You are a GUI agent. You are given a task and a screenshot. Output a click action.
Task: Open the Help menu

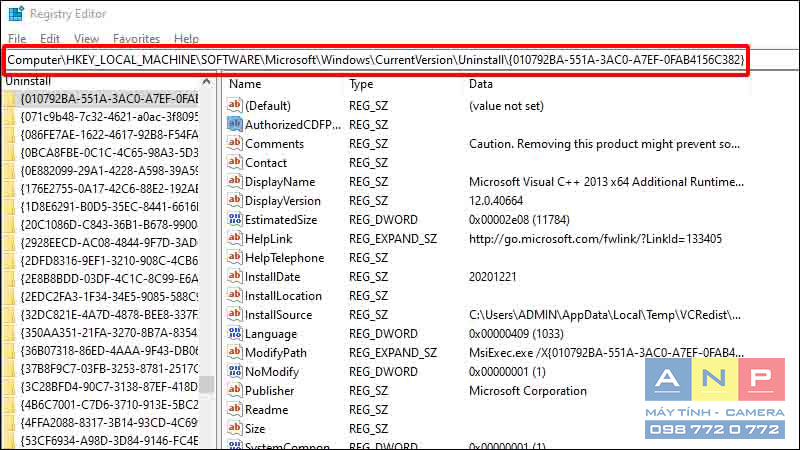186,39
